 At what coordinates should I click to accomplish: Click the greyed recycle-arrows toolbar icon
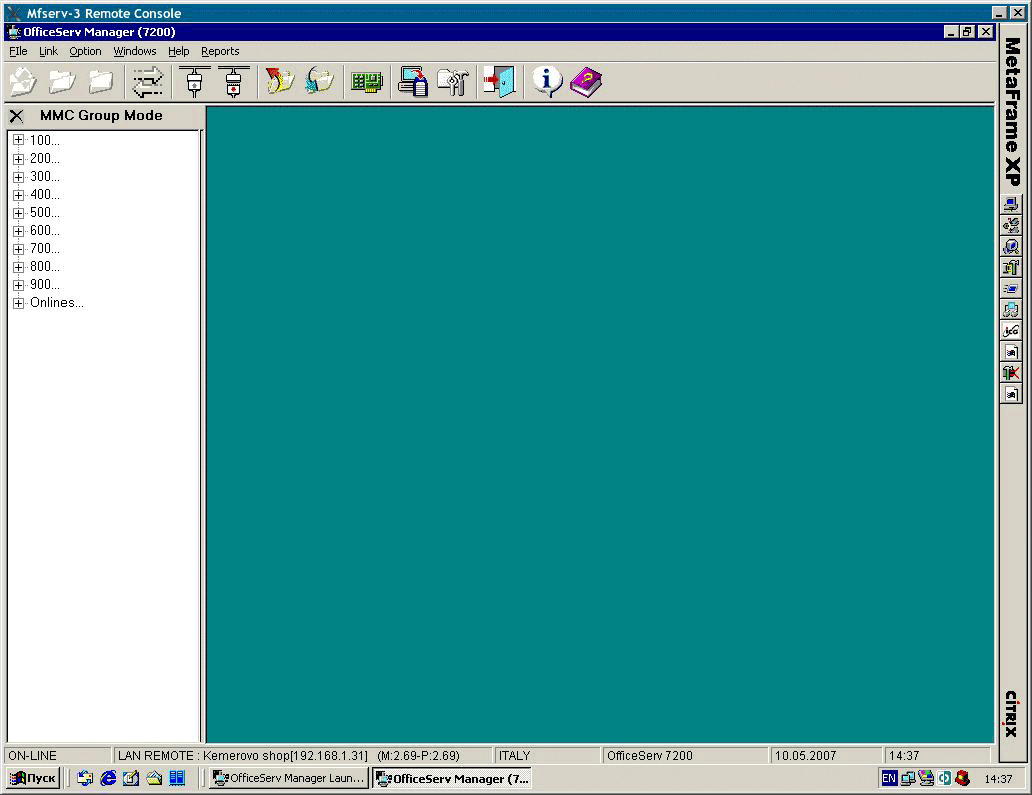pos(24,82)
